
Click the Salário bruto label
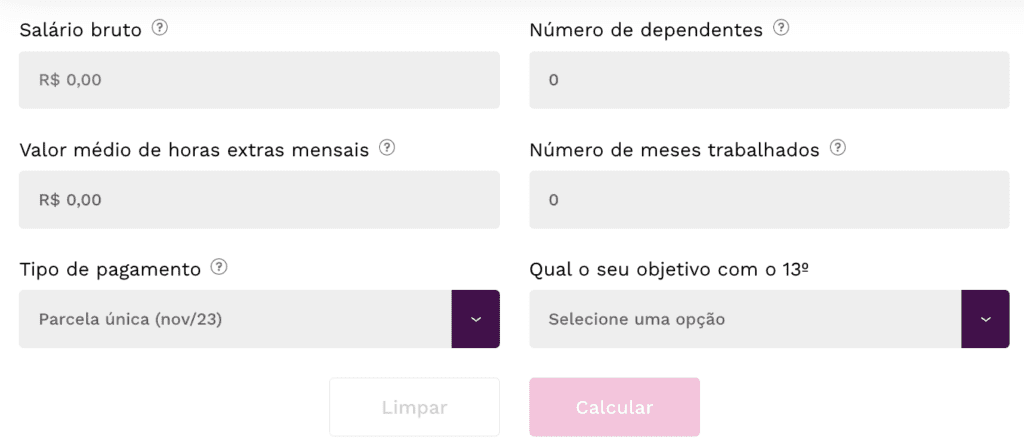81,30
